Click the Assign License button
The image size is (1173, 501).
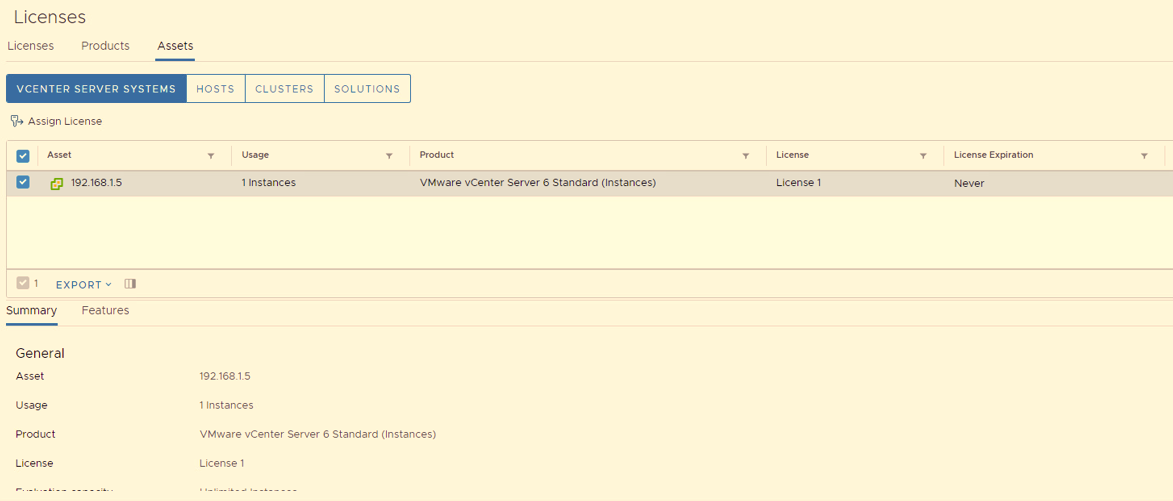click(x=56, y=121)
